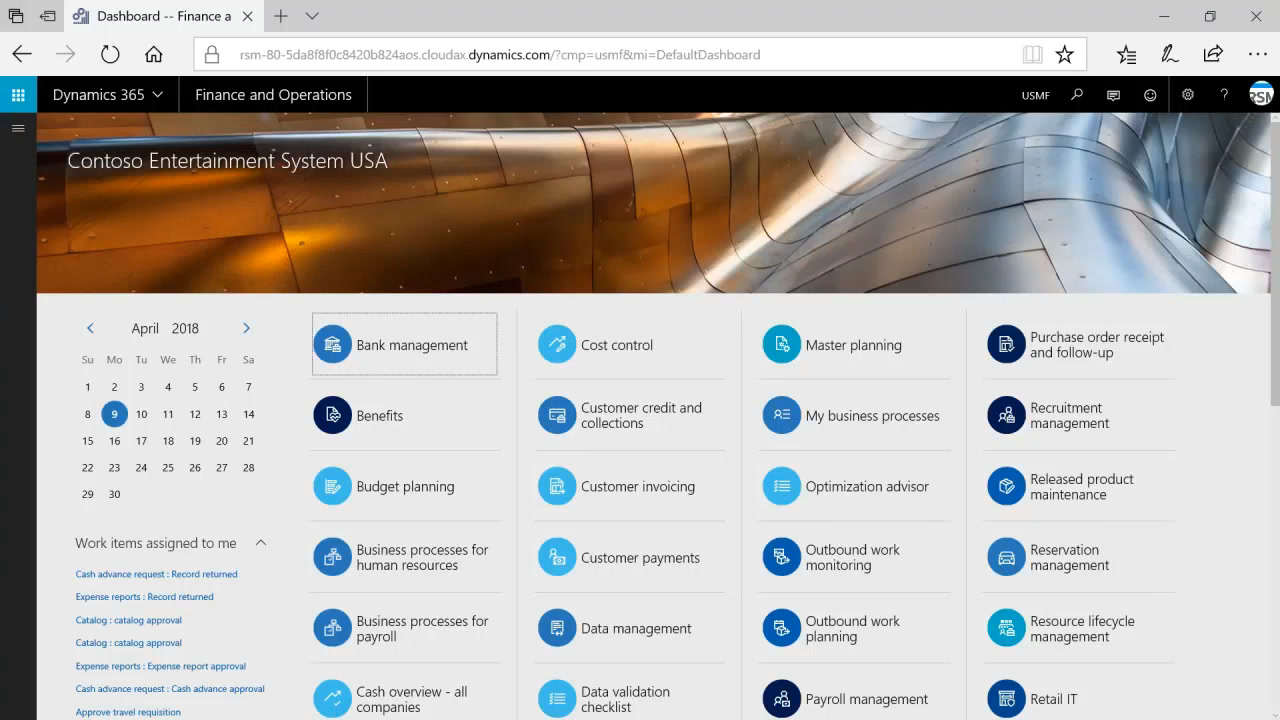
Task: Click the feedback smiley icon
Action: click(x=1150, y=95)
